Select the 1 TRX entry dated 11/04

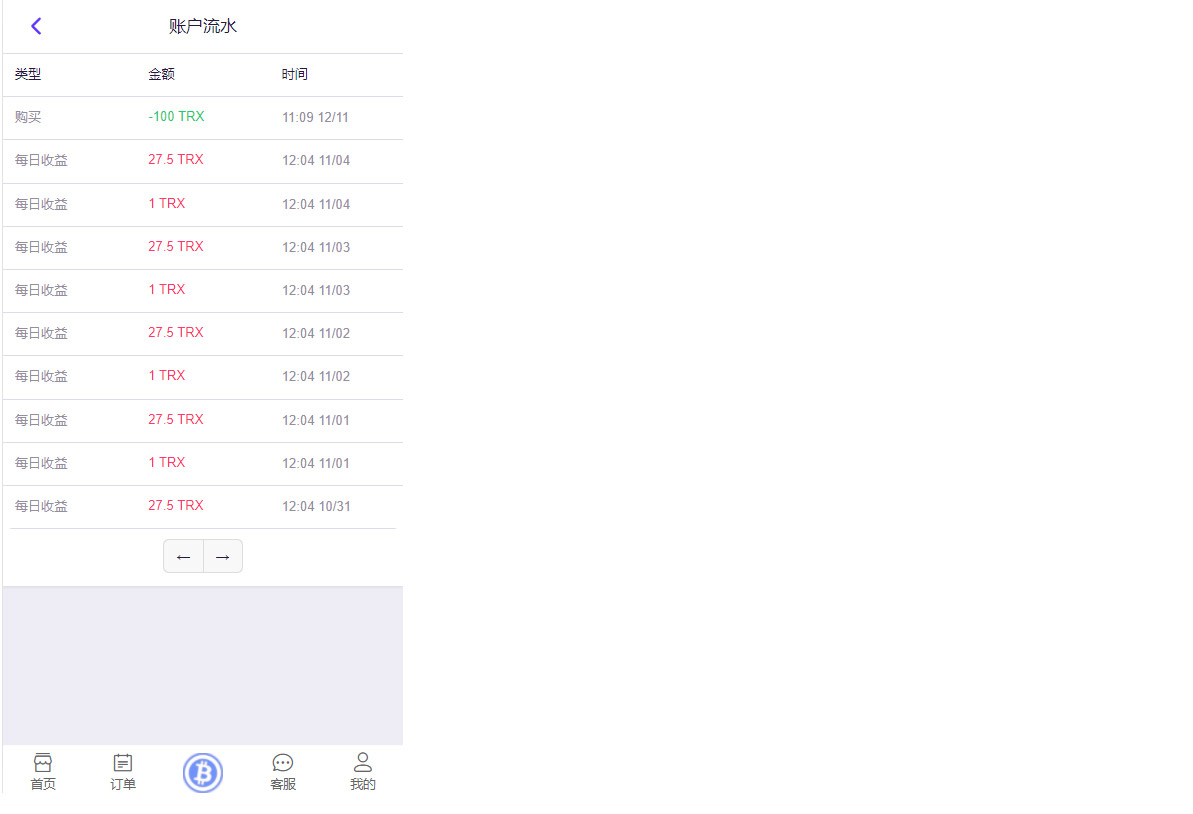202,205
